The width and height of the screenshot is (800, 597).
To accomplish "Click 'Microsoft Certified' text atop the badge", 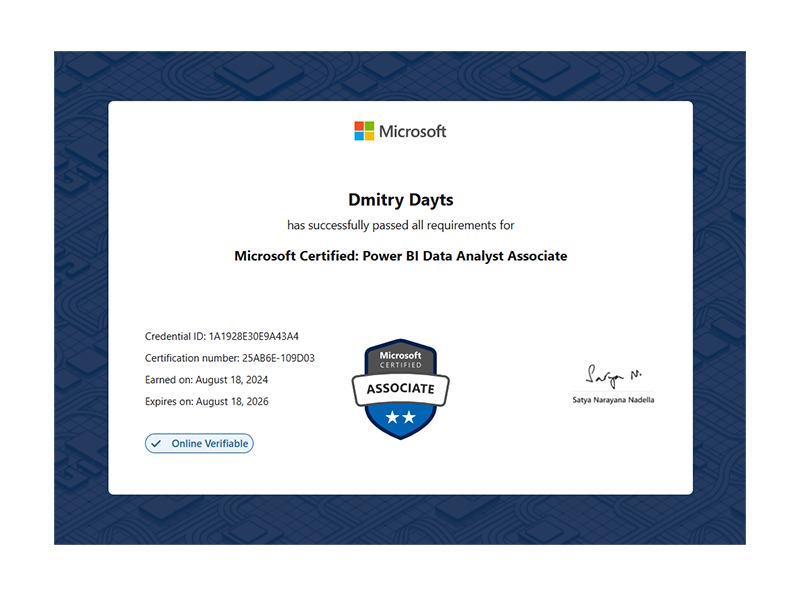I will pyautogui.click(x=400, y=359).
